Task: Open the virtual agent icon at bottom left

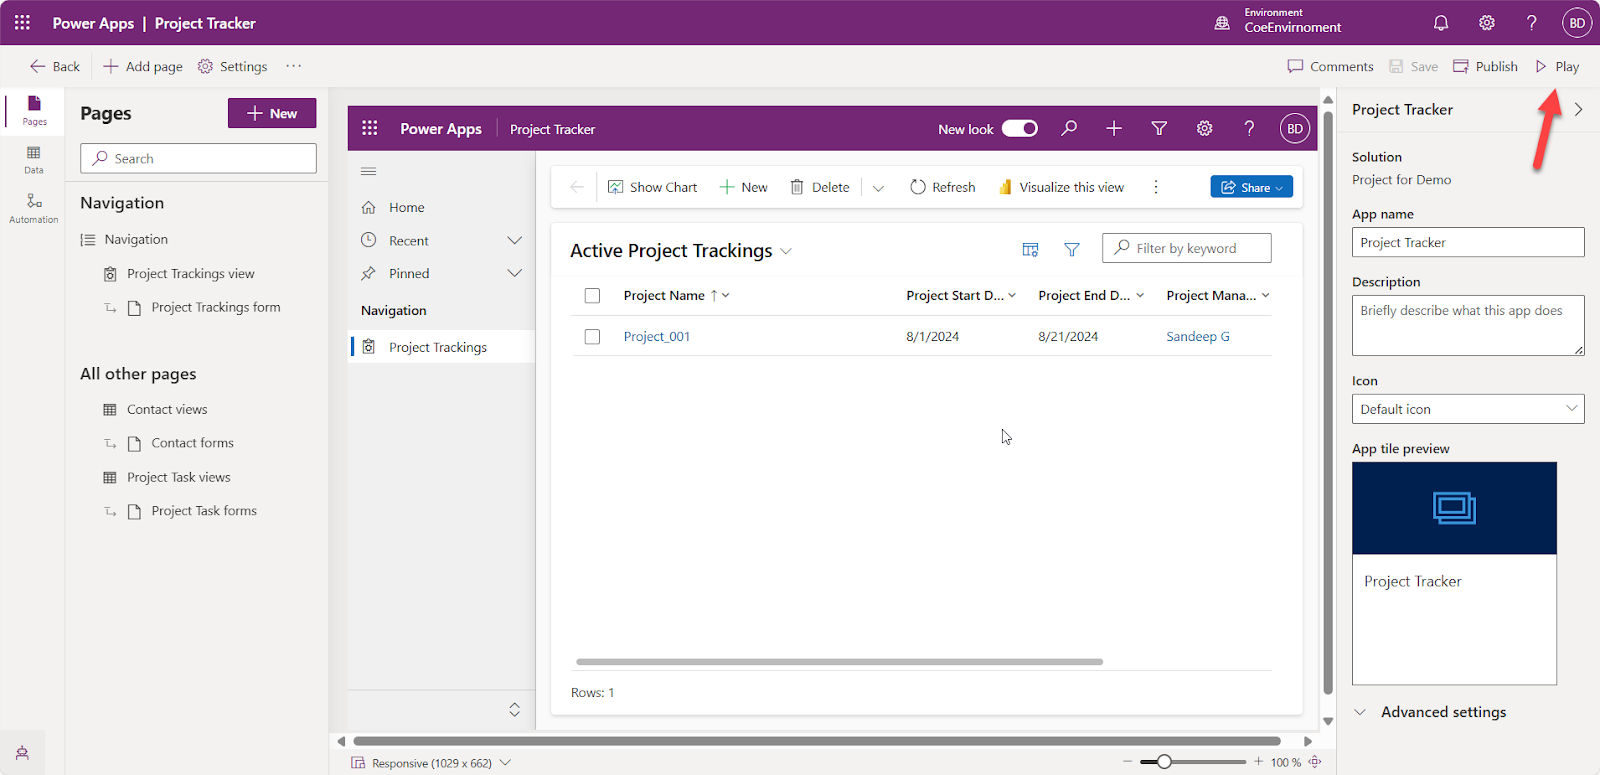Action: click(22, 753)
